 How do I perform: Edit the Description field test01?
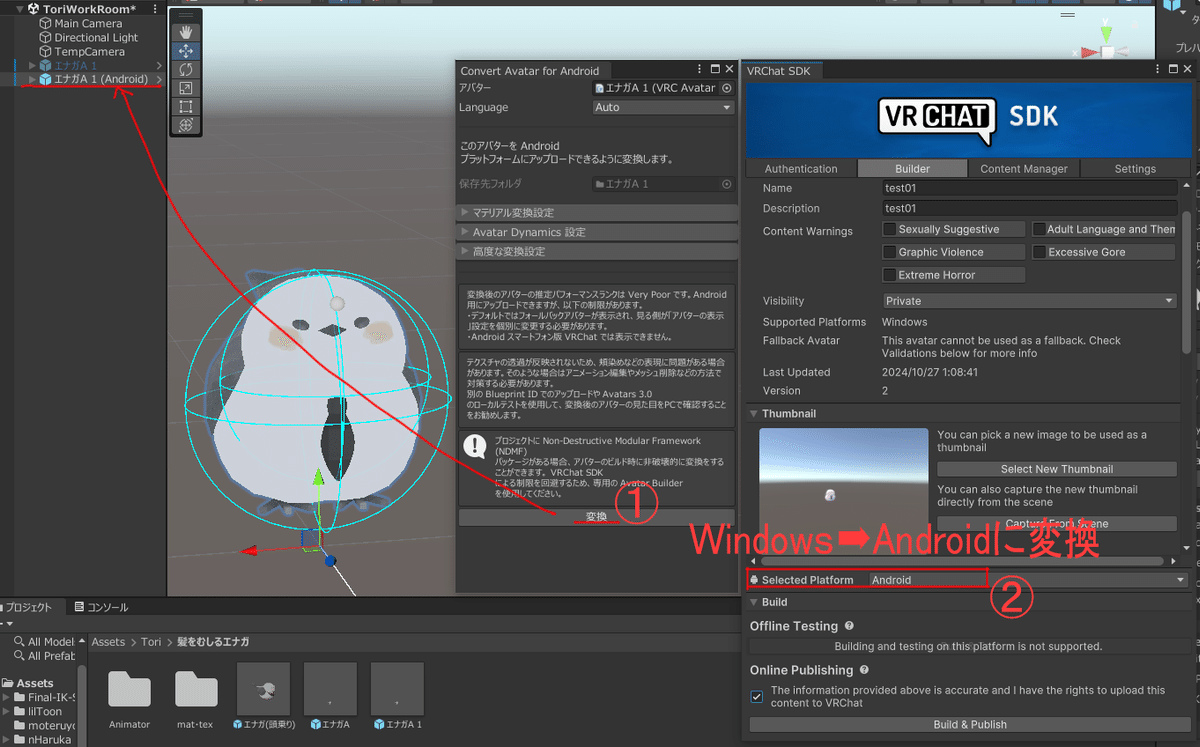point(1030,209)
